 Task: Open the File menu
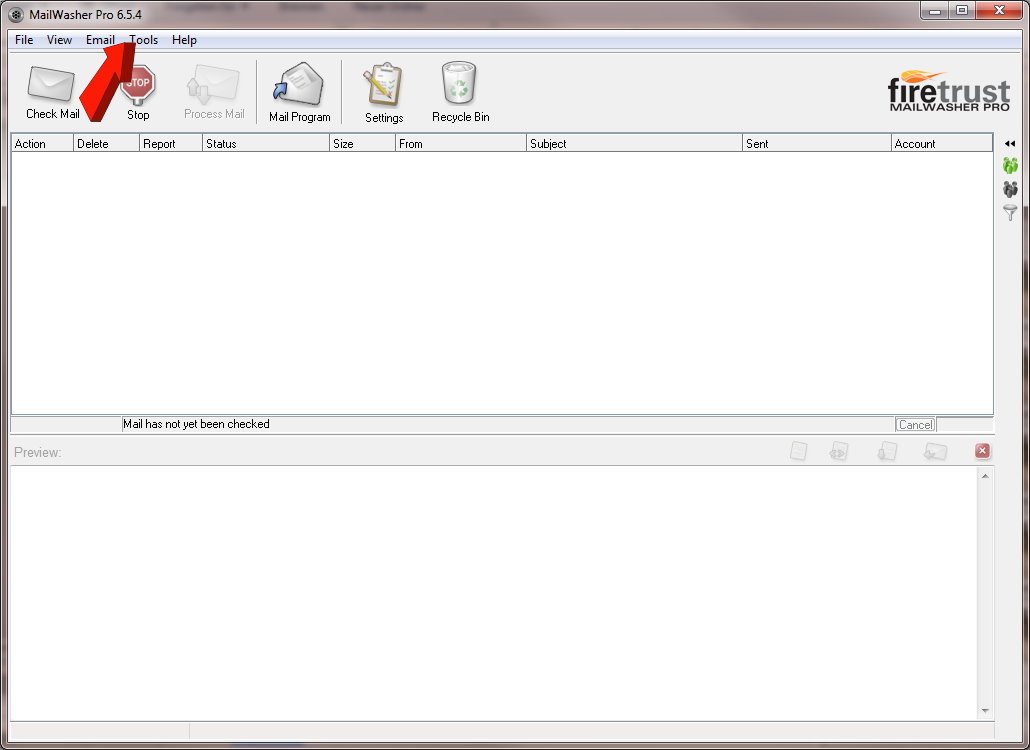24,40
